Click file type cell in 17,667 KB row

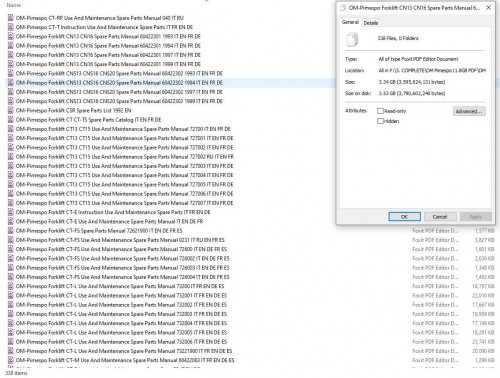click(x=435, y=305)
